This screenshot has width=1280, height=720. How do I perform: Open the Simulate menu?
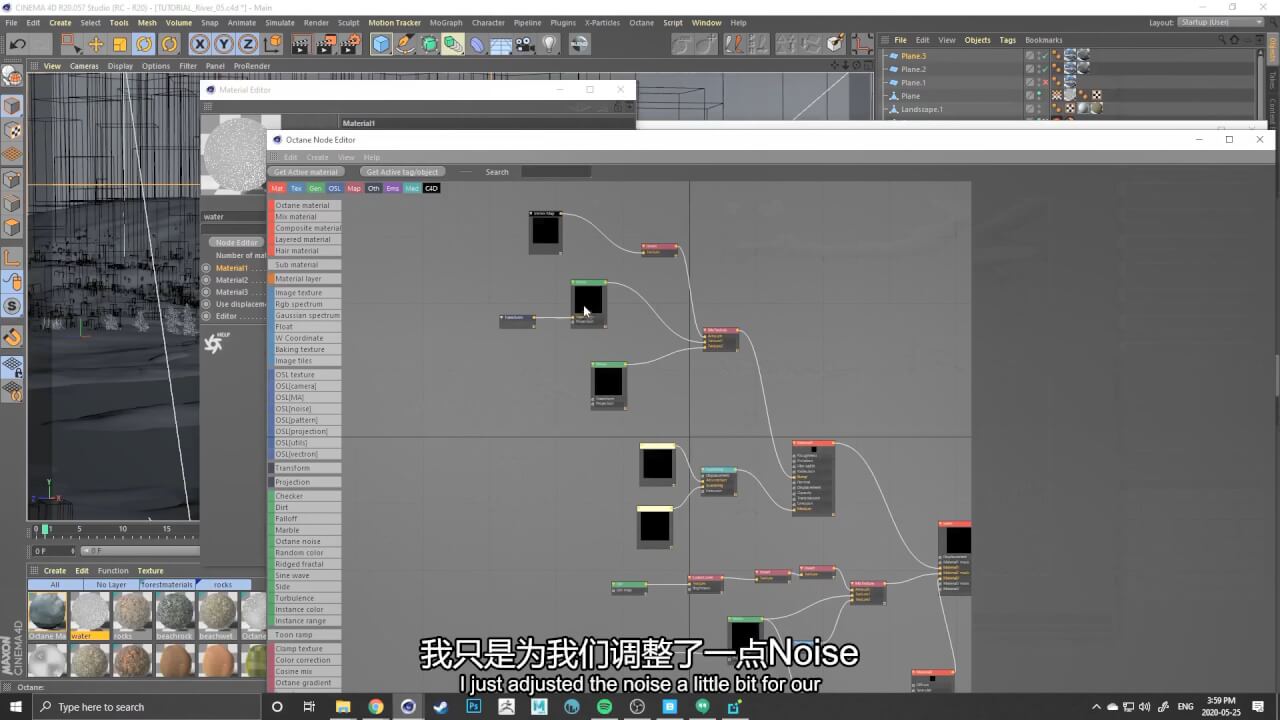(x=280, y=22)
